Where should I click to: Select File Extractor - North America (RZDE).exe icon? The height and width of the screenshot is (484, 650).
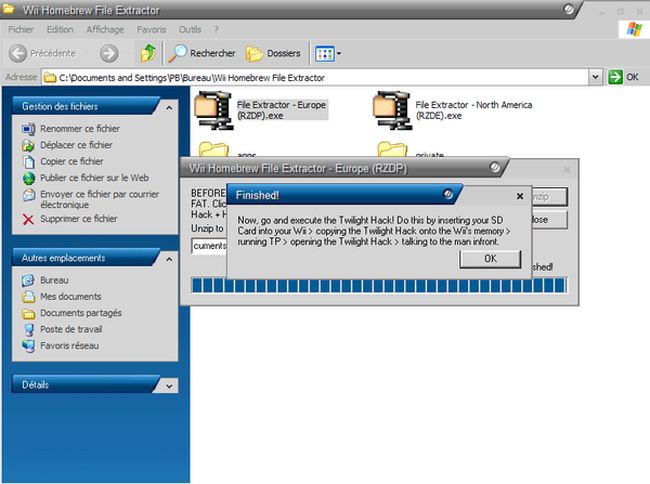(392, 110)
